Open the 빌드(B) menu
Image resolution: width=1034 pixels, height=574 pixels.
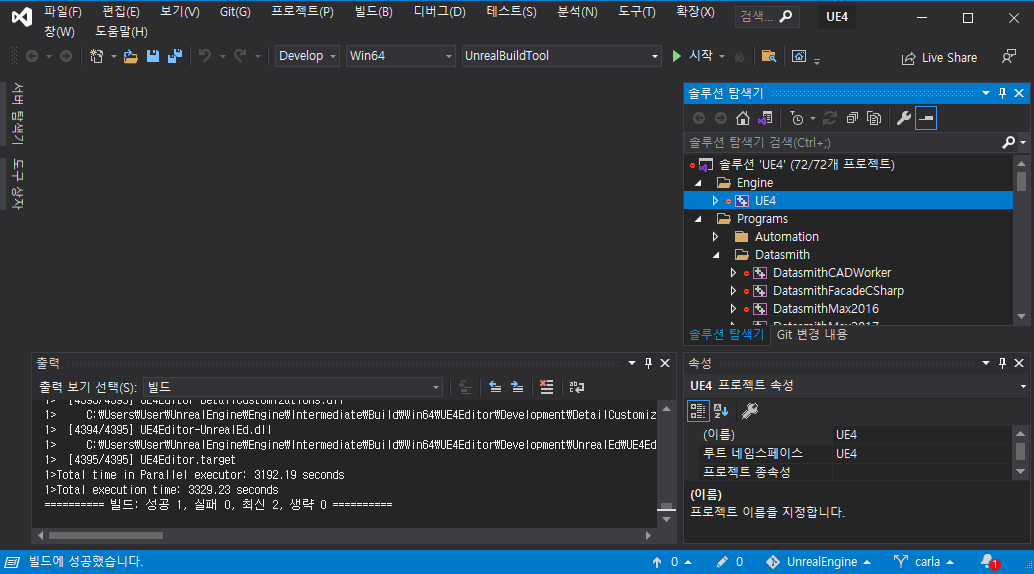[x=373, y=12]
